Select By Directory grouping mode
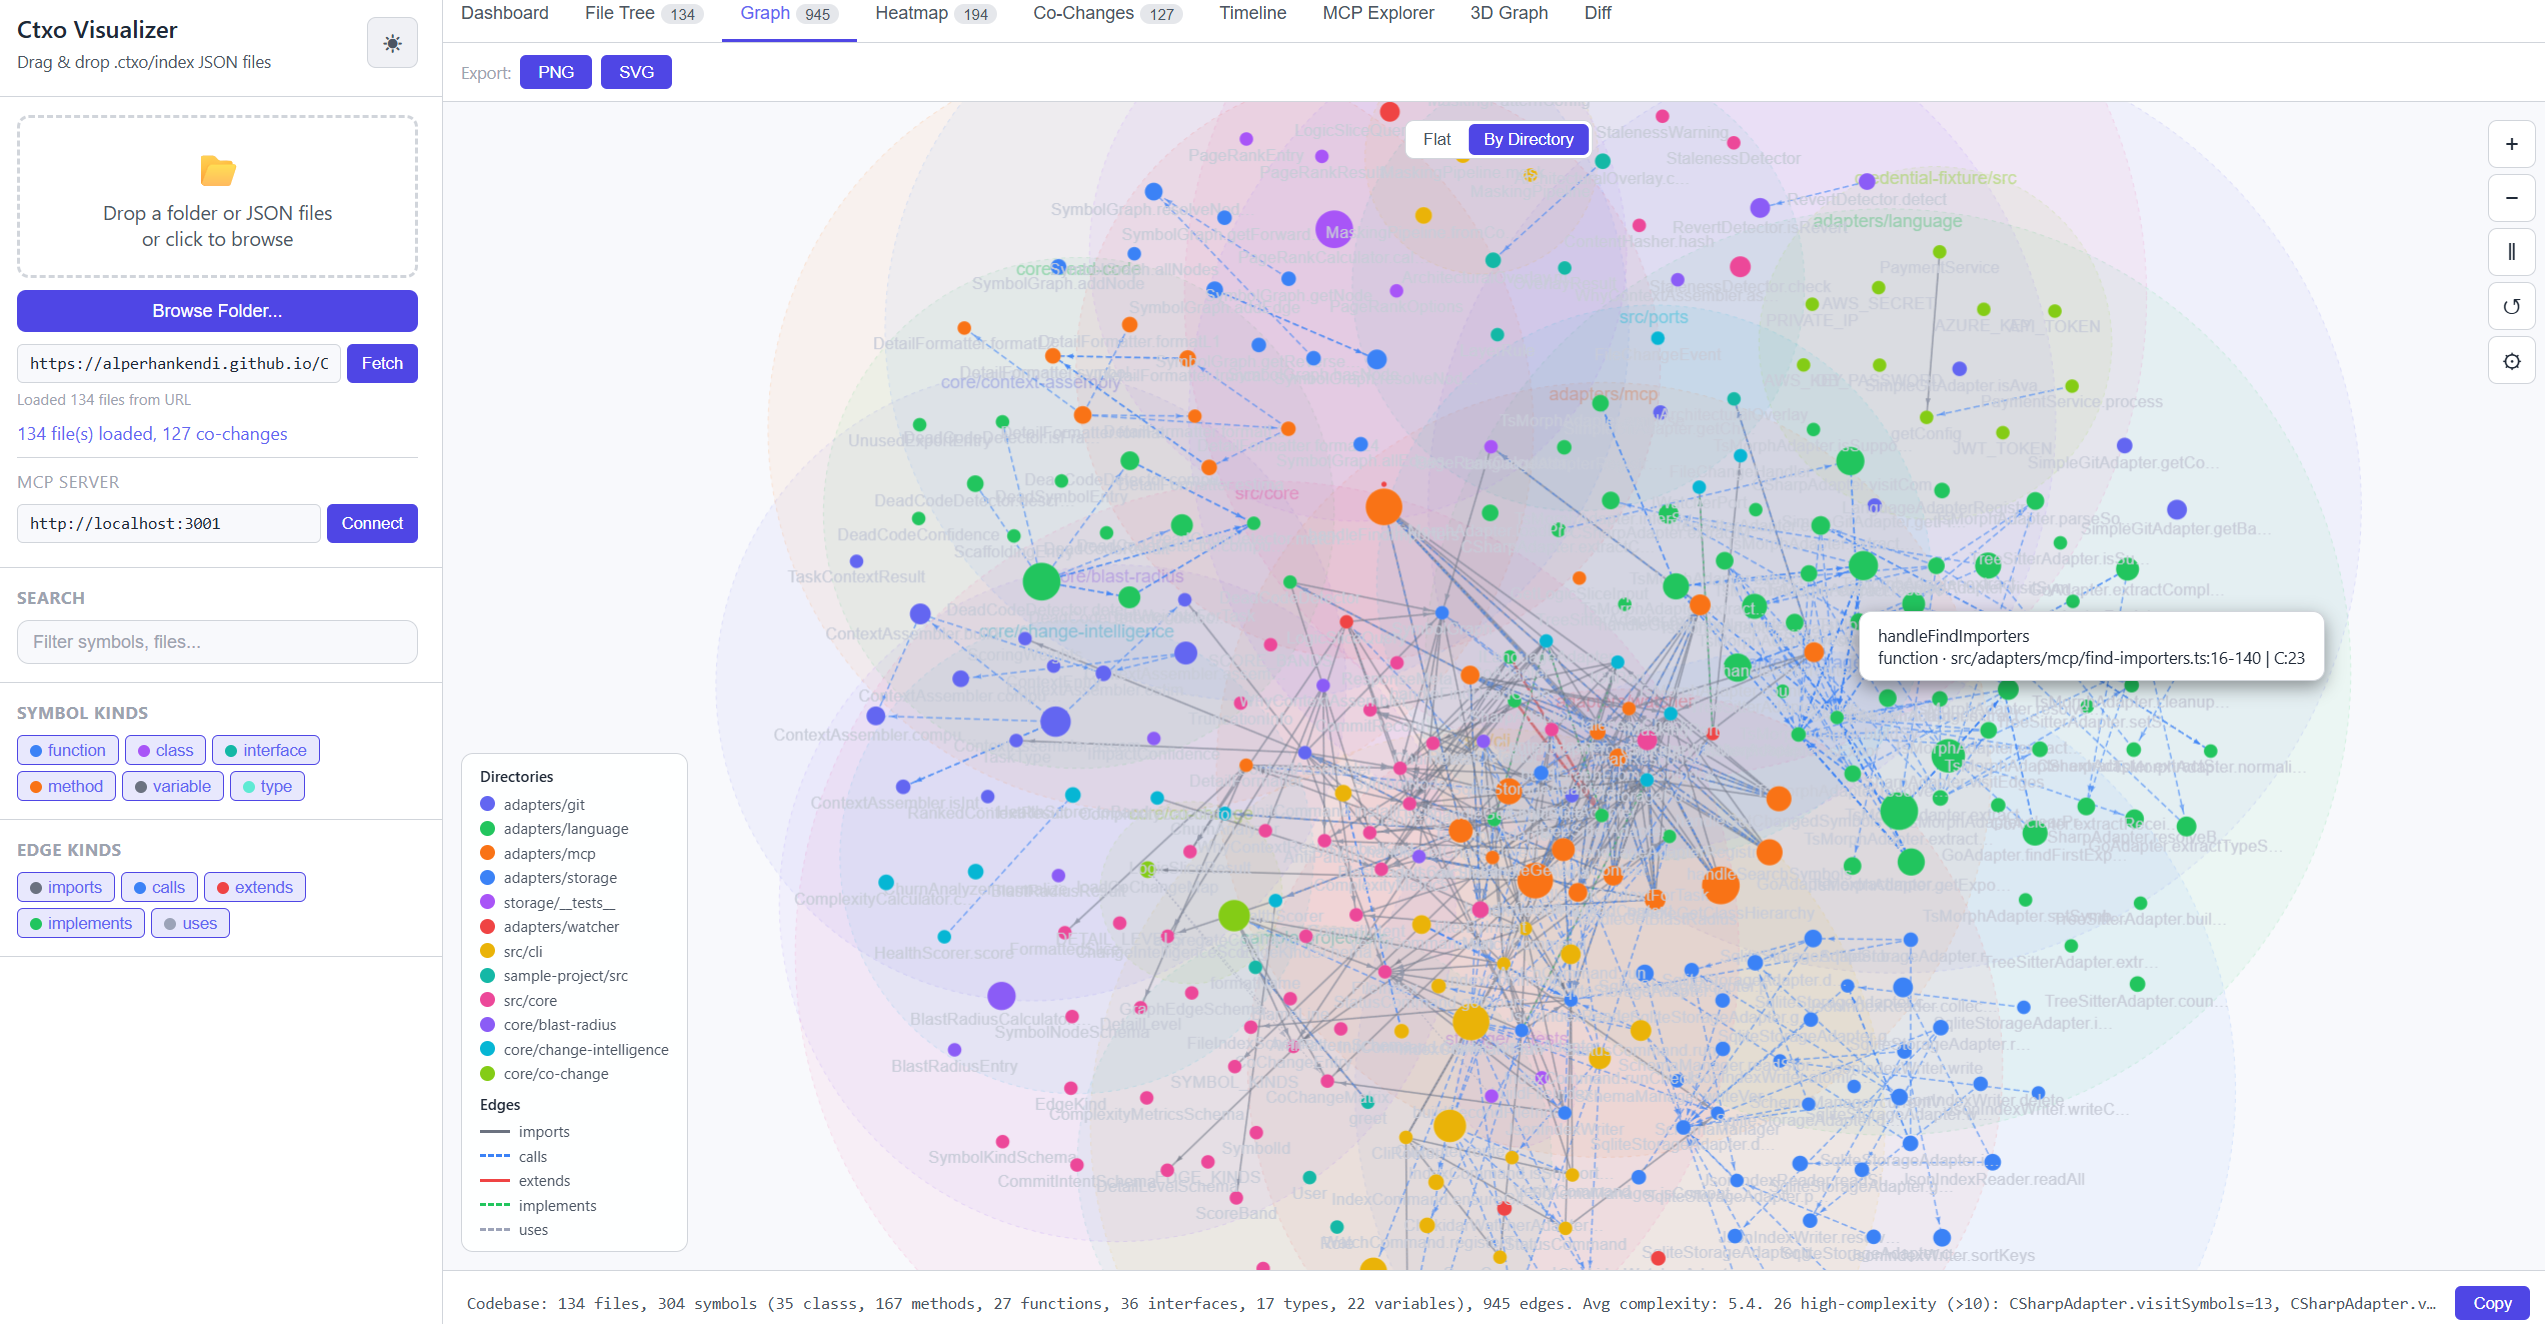 coord(1527,140)
